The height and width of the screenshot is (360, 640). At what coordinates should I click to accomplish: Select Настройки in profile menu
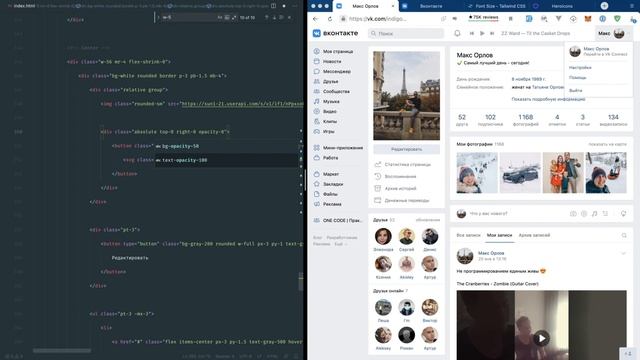[580, 67]
